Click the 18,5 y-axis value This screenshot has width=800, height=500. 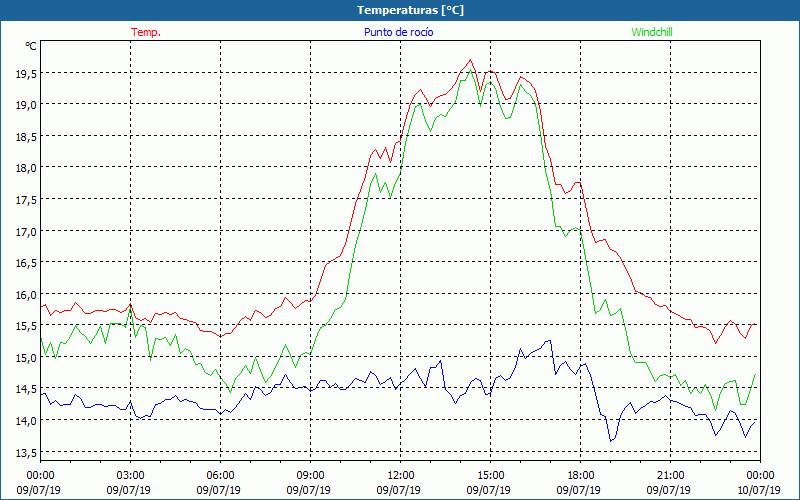26,137
